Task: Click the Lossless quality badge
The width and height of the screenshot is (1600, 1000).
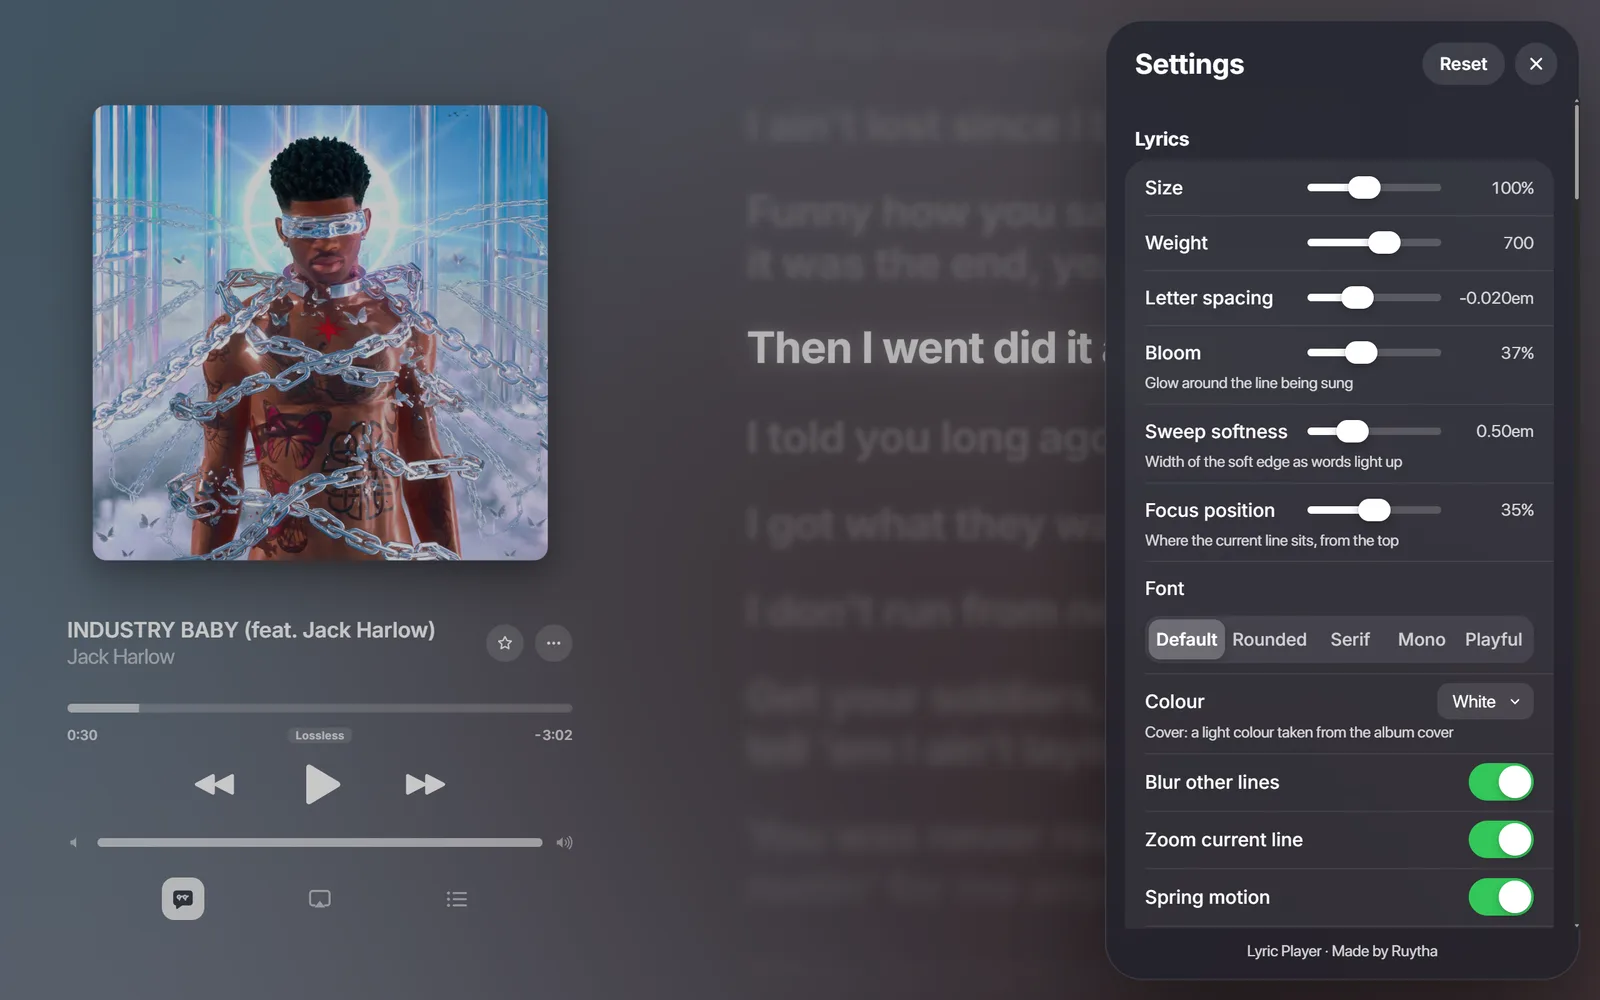Action: coord(320,735)
